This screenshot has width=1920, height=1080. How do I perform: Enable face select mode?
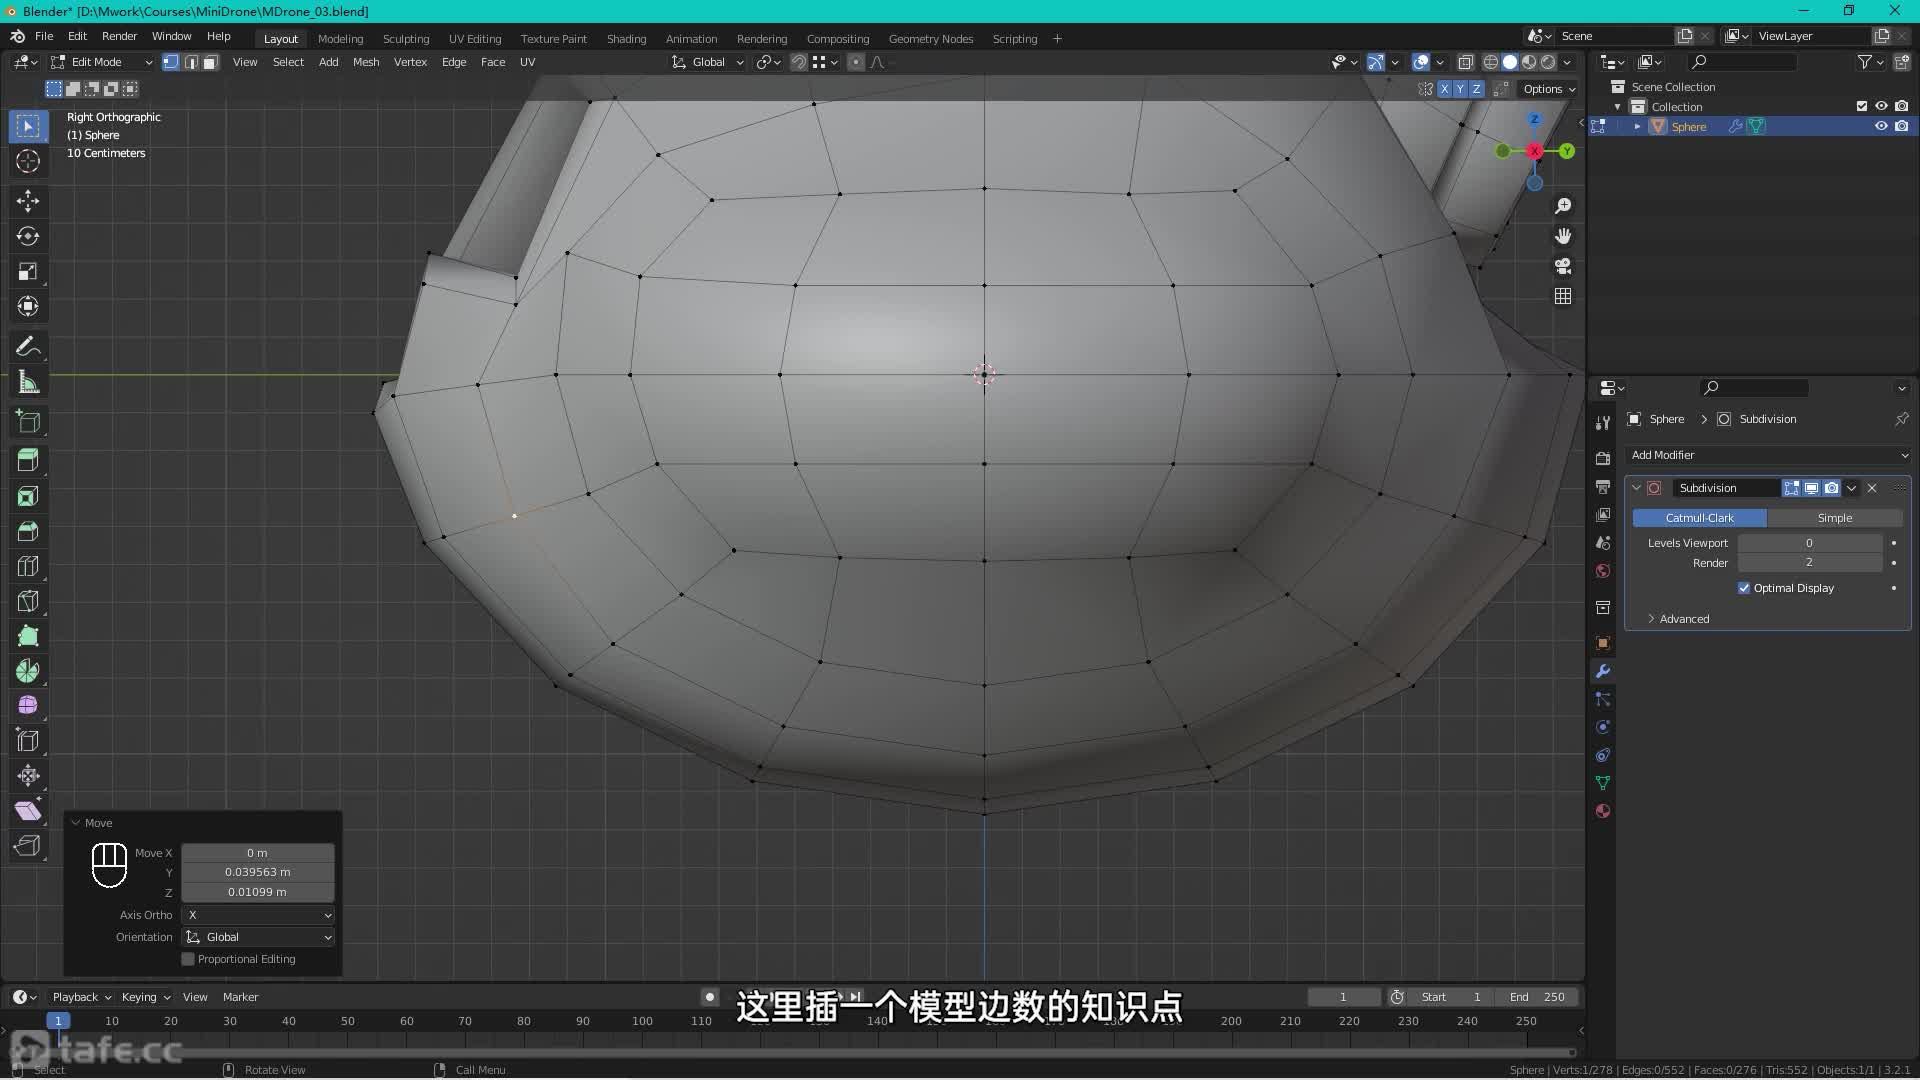[210, 62]
